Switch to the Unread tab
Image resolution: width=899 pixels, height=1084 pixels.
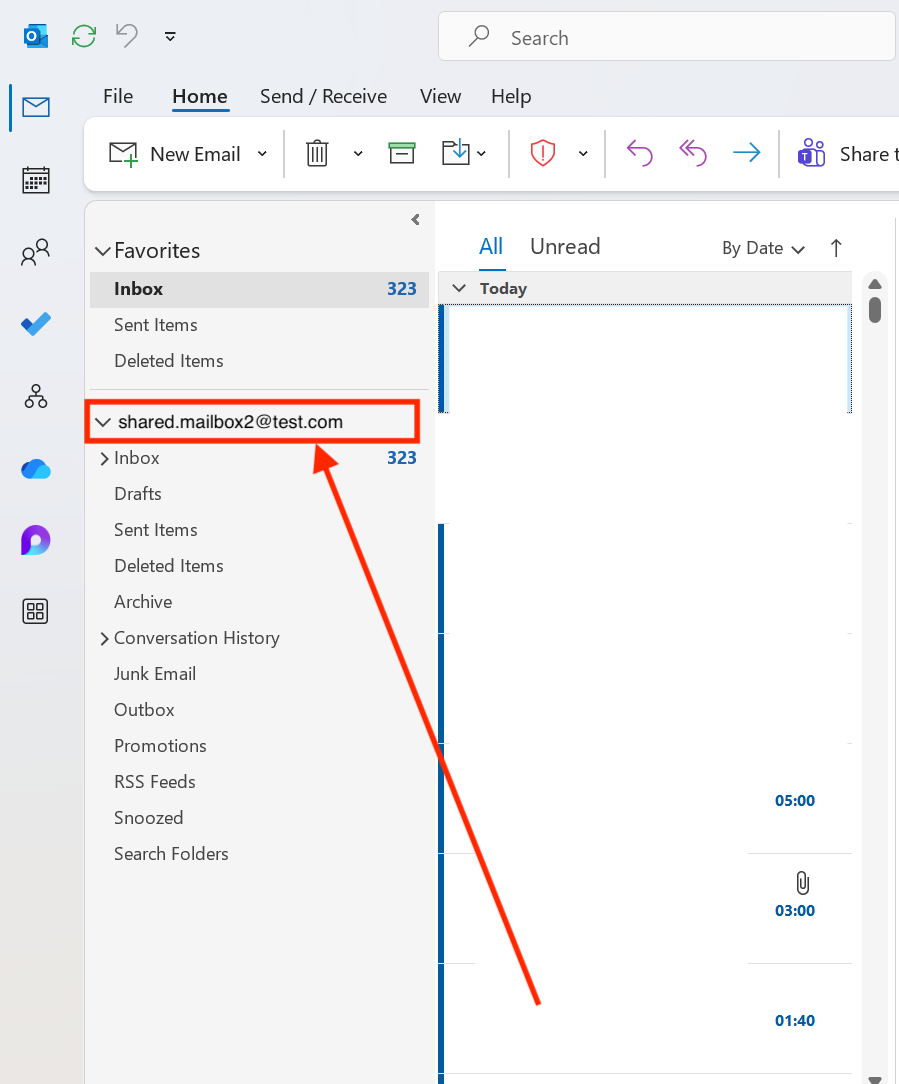[x=565, y=246]
